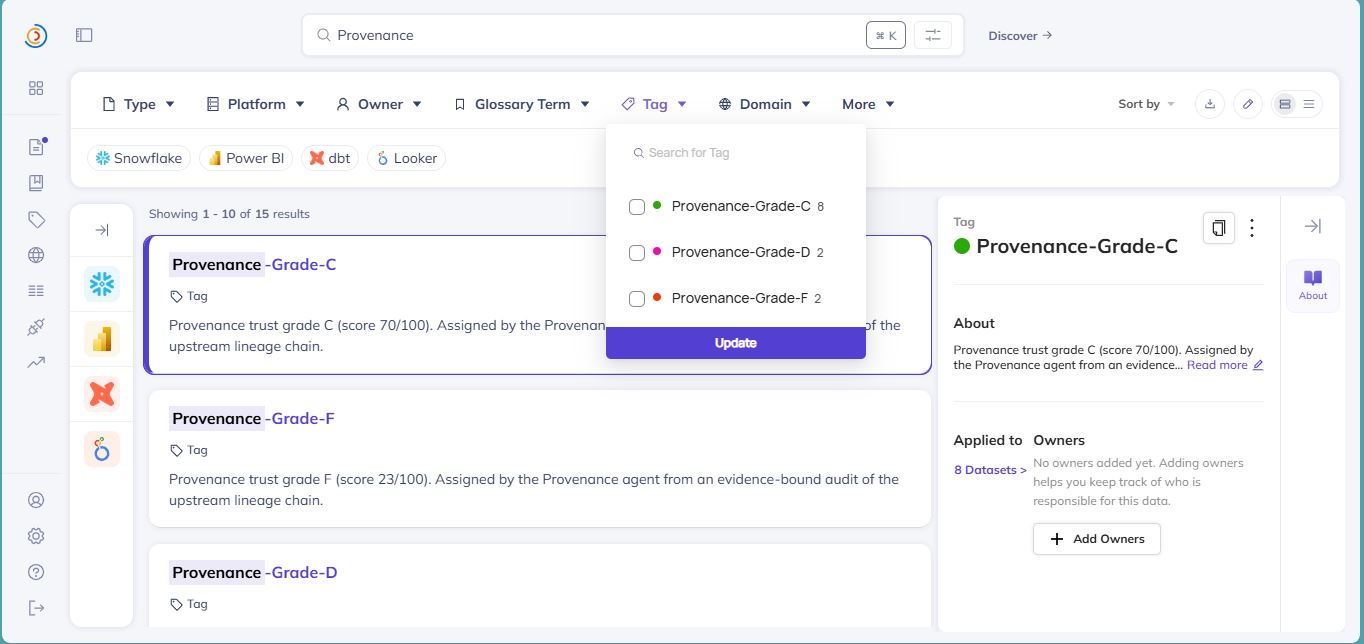Expand the Domain filter dropdown
The image size is (1364, 644).
click(x=764, y=104)
